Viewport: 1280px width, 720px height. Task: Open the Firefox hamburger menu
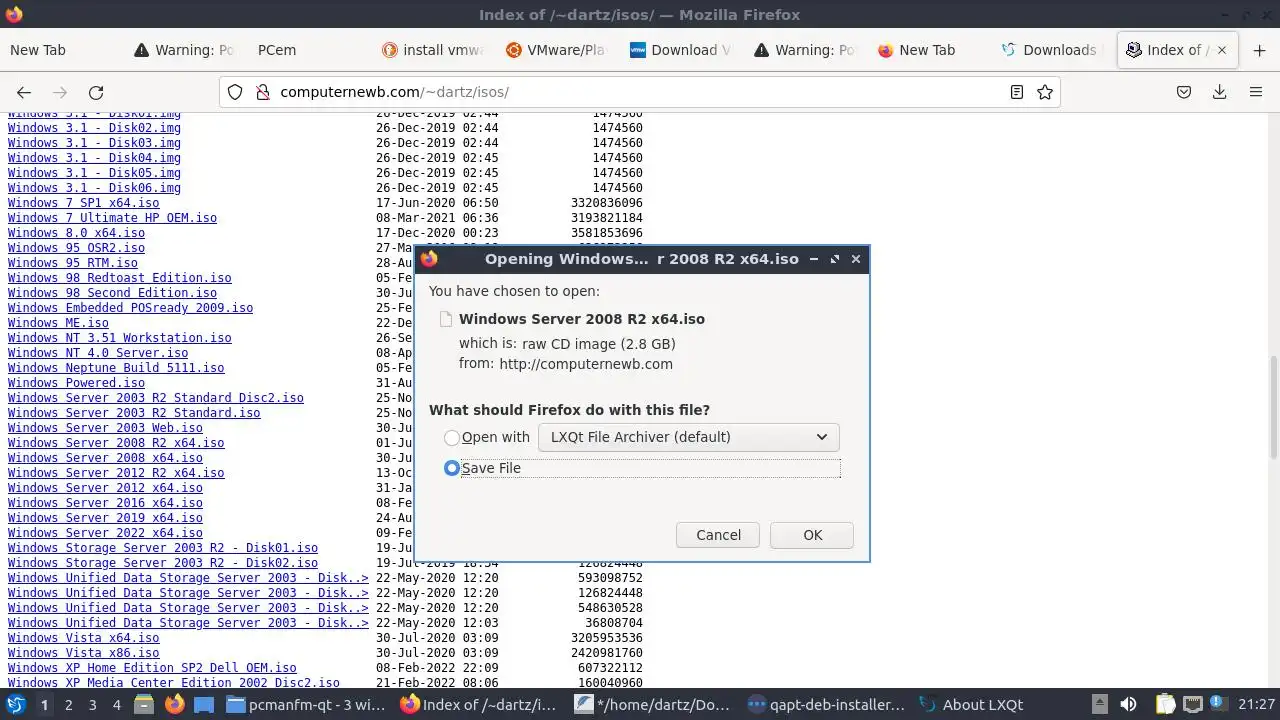coord(1256,92)
